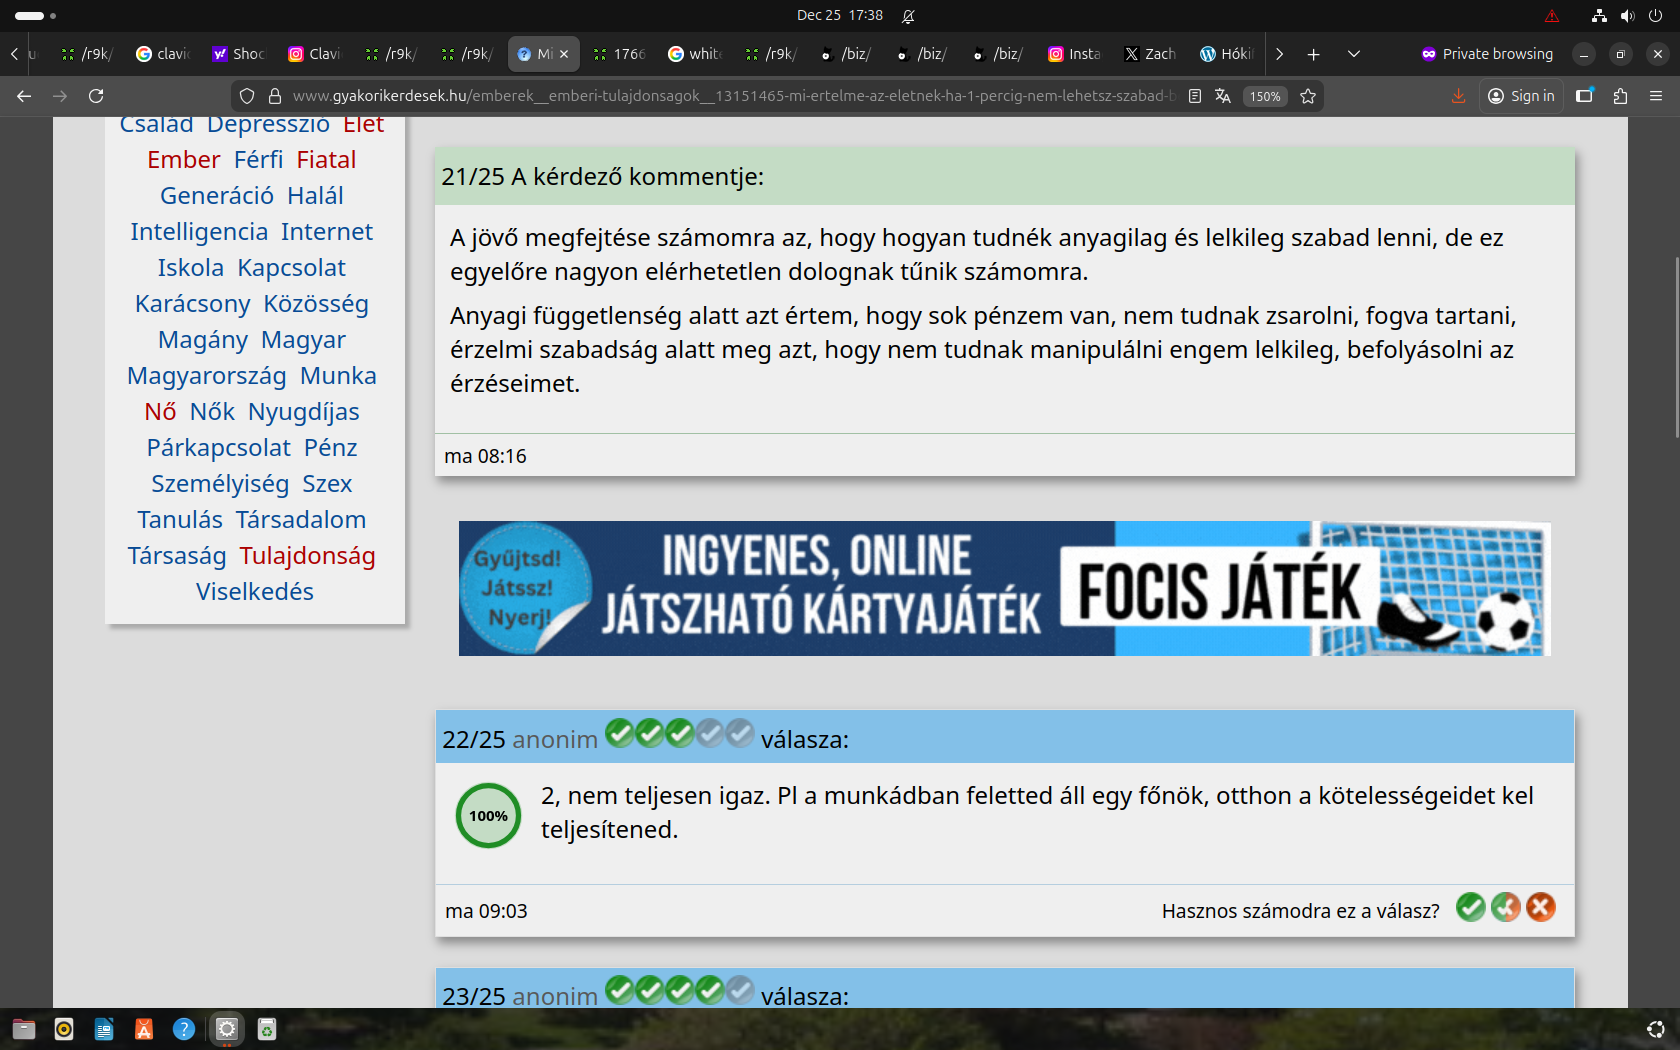Rate answer 22 as partly useful
Screen dimensions: 1680x1050
(1506, 907)
